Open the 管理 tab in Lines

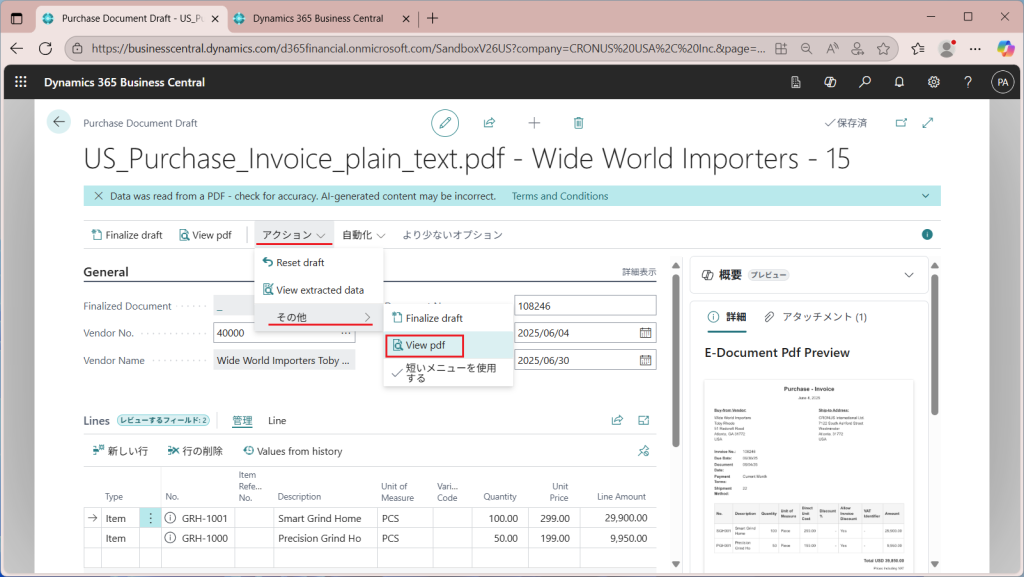[x=242, y=420]
